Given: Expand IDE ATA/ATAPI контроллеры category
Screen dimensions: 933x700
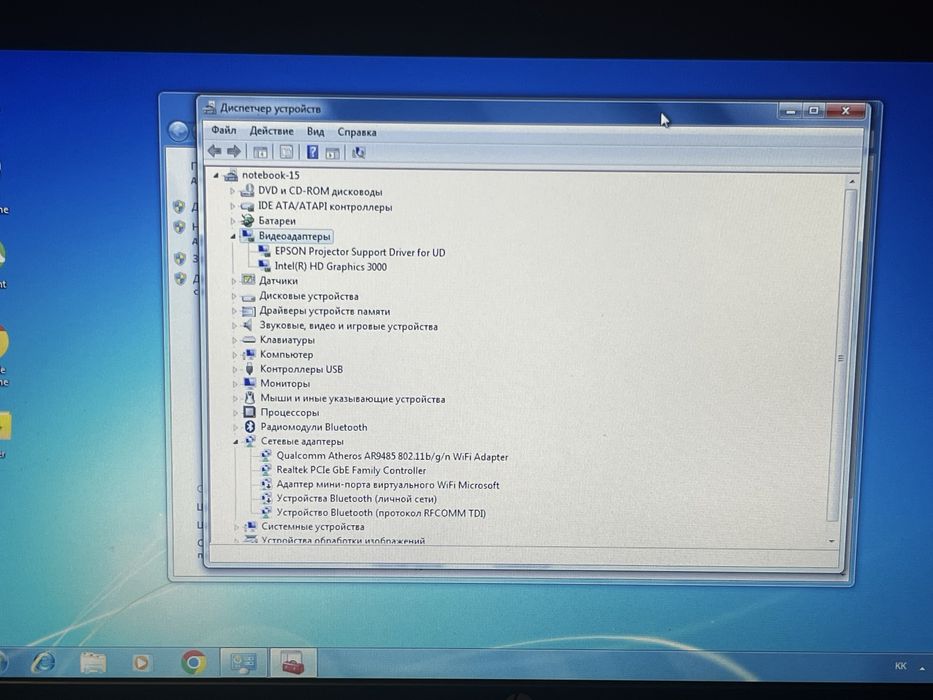Looking at the screenshot, I should click(x=233, y=206).
